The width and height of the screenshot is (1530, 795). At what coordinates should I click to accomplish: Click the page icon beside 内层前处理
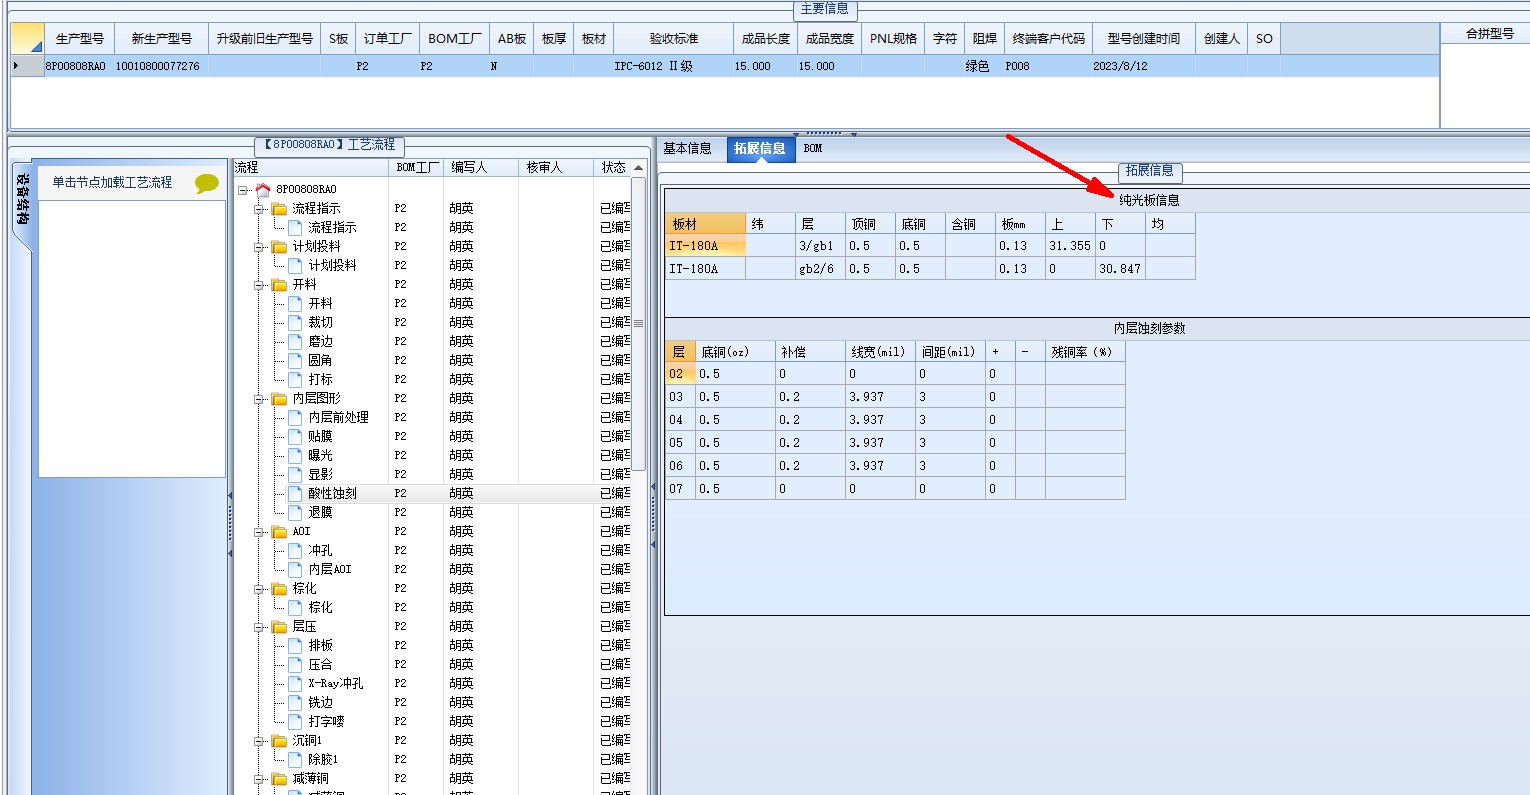(x=295, y=417)
